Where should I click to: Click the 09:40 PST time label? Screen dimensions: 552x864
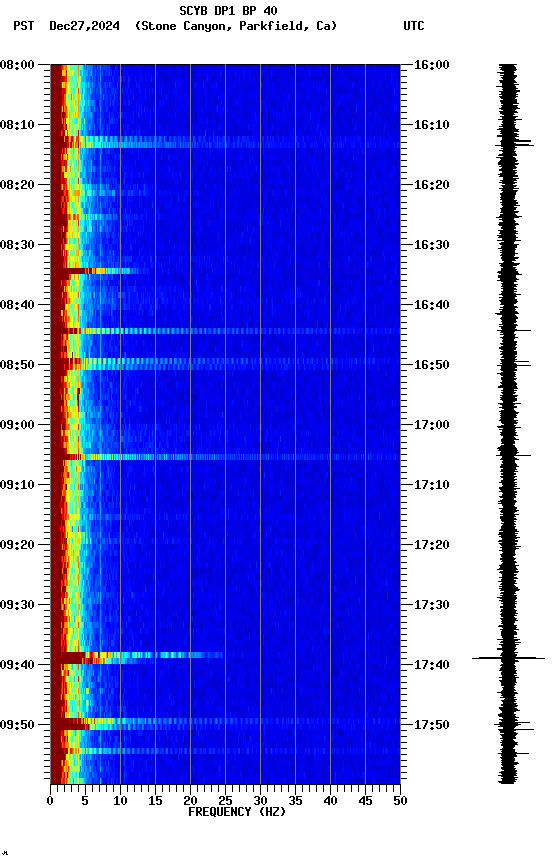[x=17, y=665]
